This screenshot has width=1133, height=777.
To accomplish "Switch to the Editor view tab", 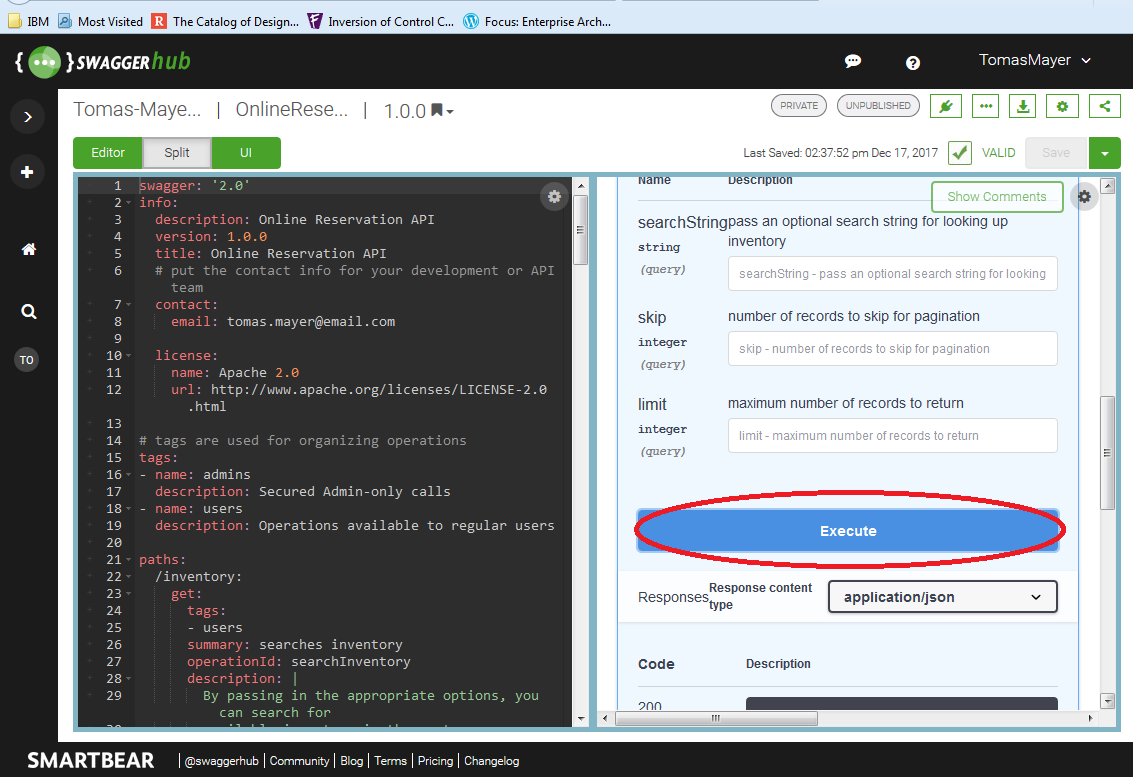I will pyautogui.click(x=108, y=153).
